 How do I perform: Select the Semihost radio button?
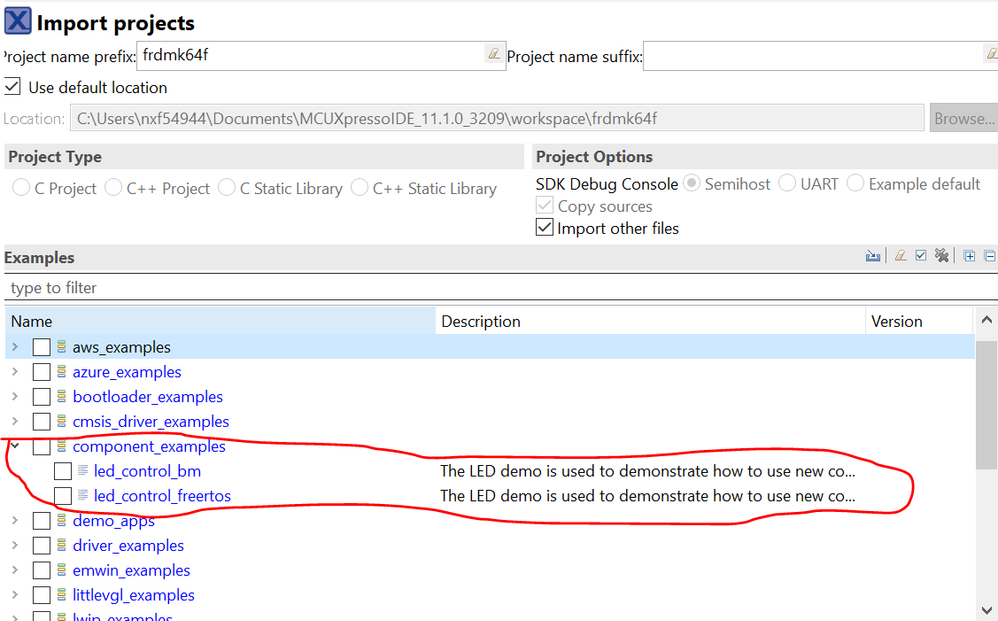click(692, 183)
